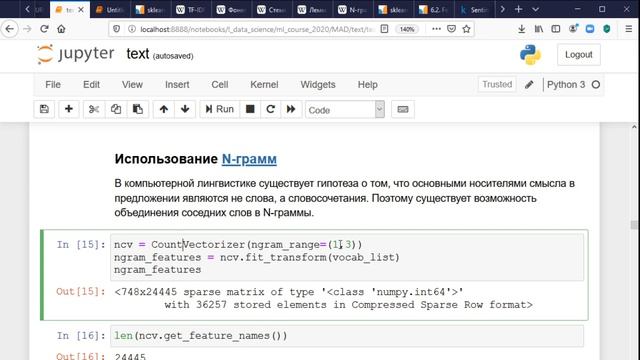
Task: Restart kernel and run all cells
Action: click(291, 109)
